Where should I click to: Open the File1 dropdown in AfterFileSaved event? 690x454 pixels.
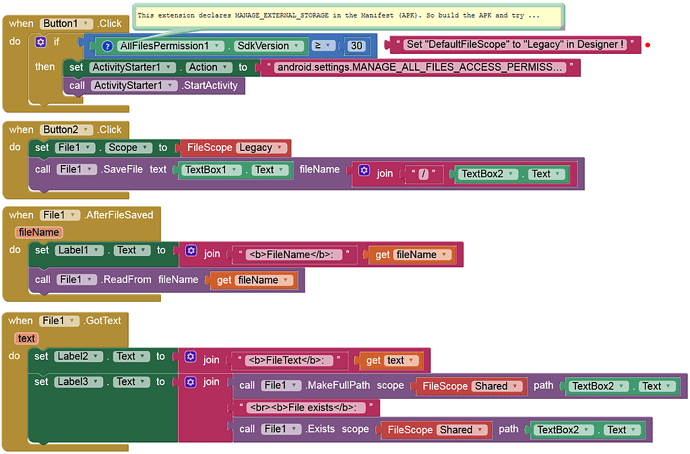[60, 215]
